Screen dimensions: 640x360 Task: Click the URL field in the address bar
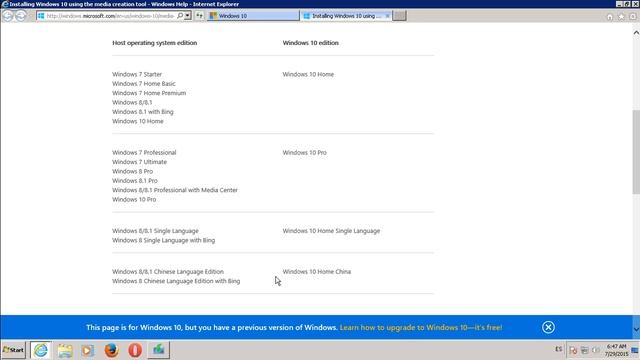pyautogui.click(x=110, y=16)
